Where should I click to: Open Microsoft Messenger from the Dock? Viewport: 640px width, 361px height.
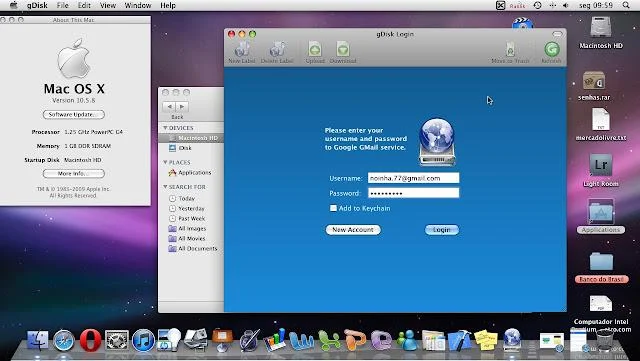click(x=407, y=341)
